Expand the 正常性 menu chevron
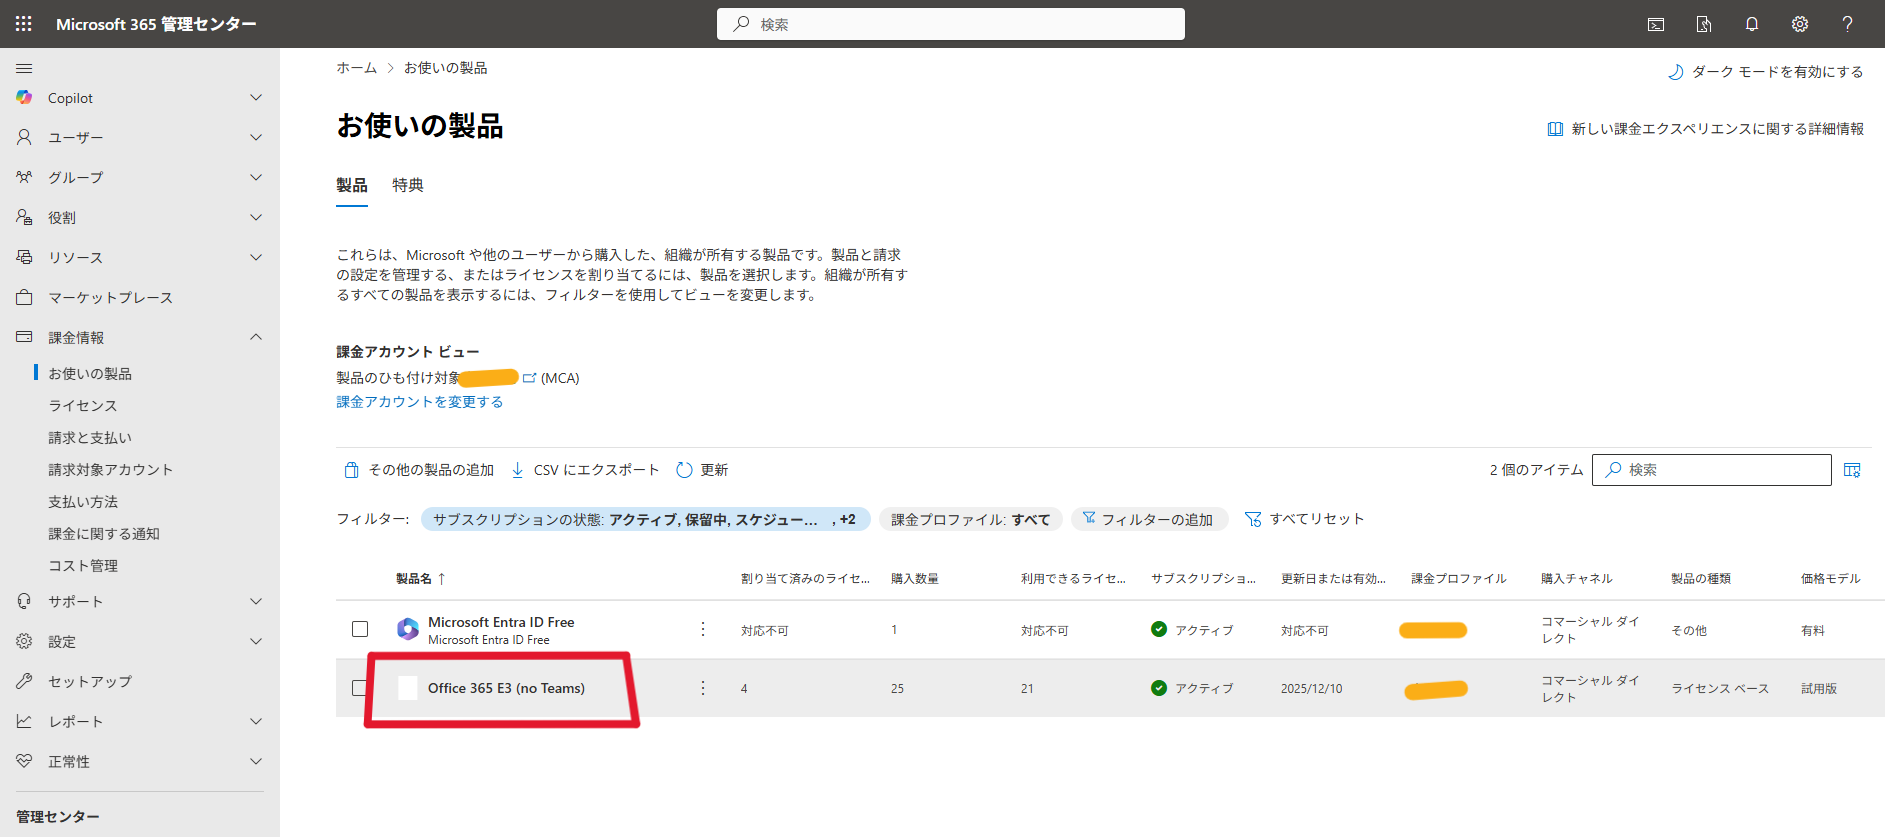1885x837 pixels. pos(256,761)
